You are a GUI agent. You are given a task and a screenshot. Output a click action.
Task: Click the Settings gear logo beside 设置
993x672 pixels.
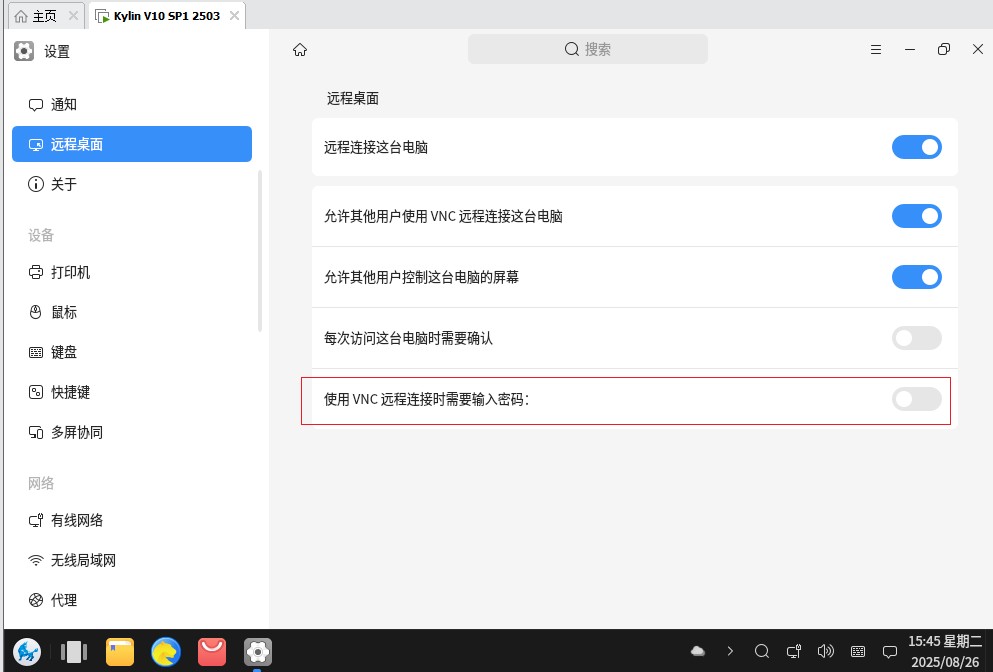pos(24,51)
